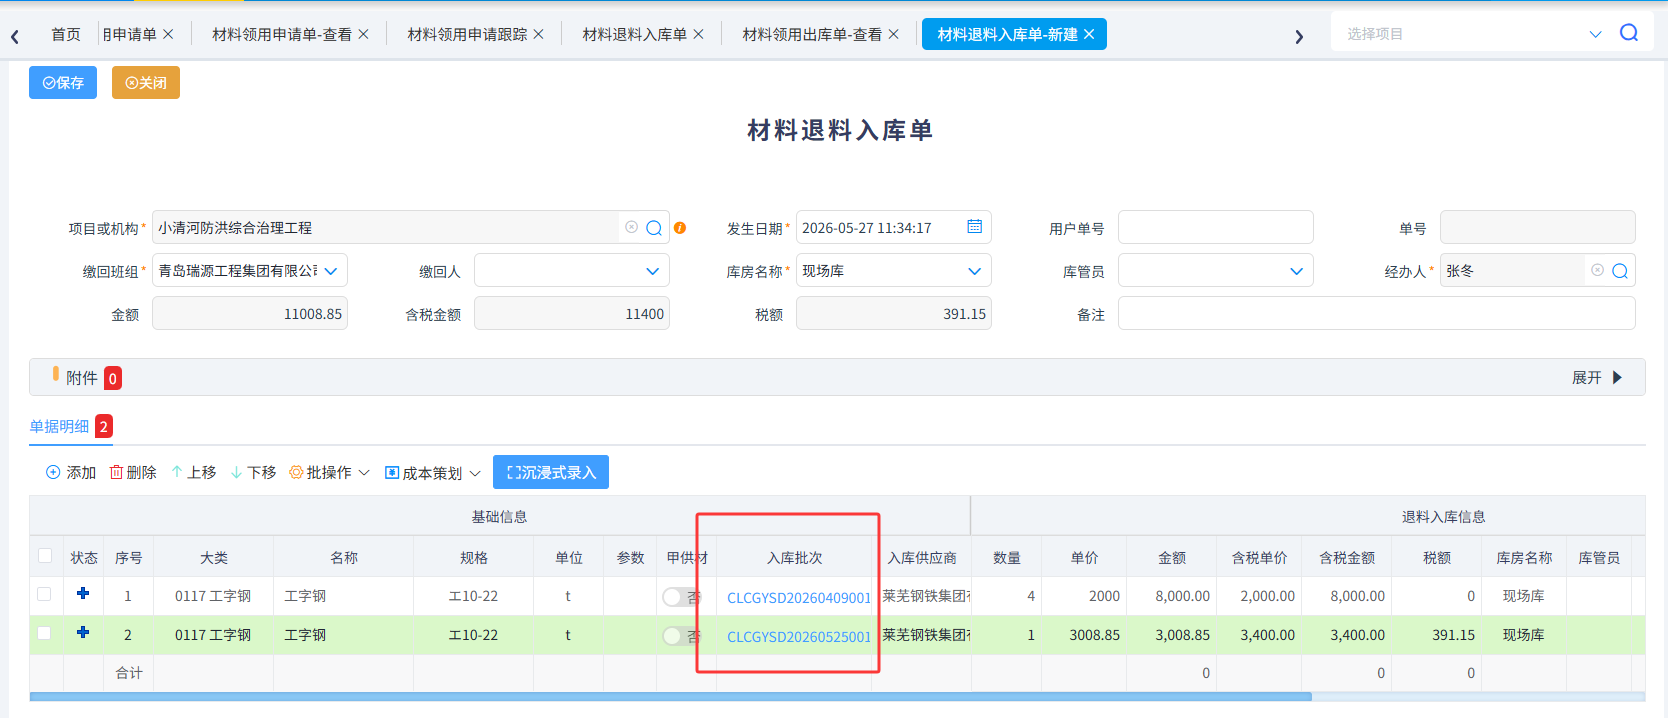Image resolution: width=1668 pixels, height=718 pixels.
Task: Close the 材料领用出库单-查看 tab
Action: pyautogui.click(x=894, y=34)
